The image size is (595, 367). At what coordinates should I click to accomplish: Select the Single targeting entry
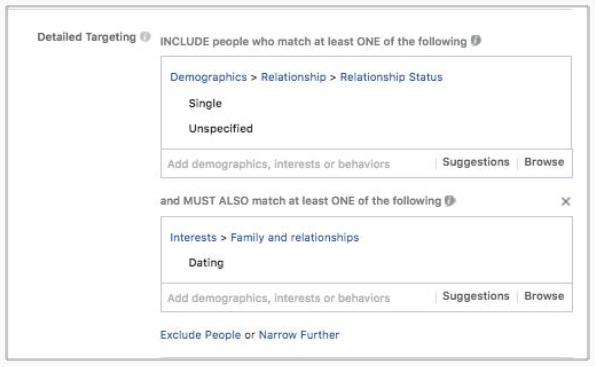pos(205,103)
